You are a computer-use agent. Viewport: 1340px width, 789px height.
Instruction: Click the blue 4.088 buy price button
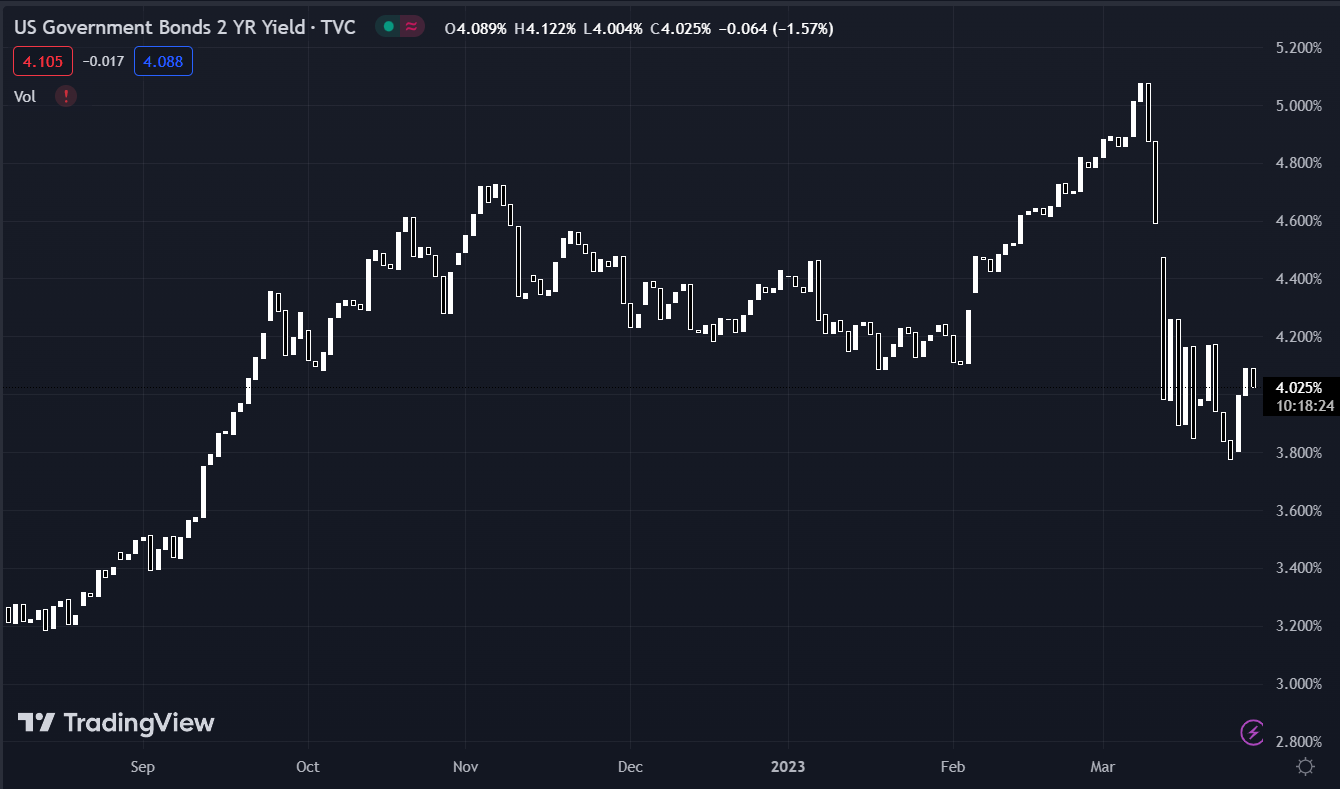pyautogui.click(x=162, y=62)
